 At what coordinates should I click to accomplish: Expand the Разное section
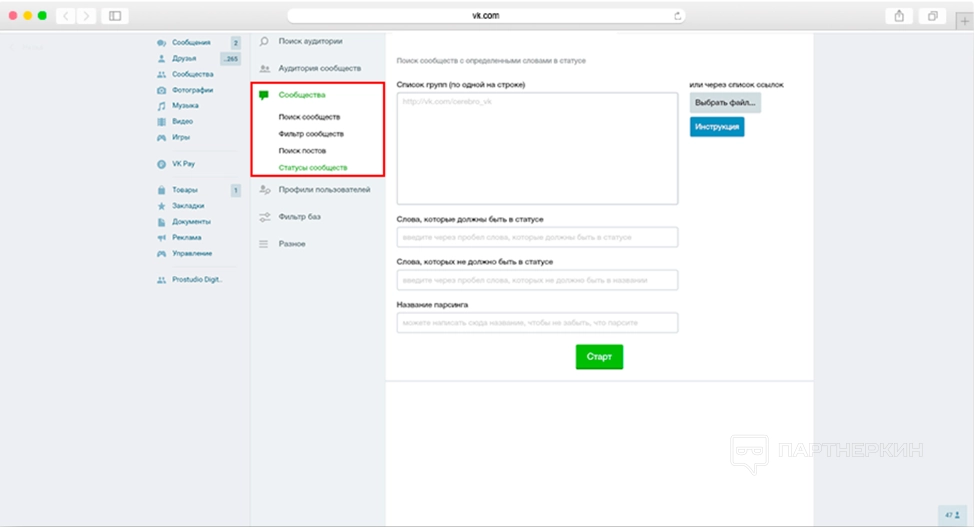[x=292, y=244]
